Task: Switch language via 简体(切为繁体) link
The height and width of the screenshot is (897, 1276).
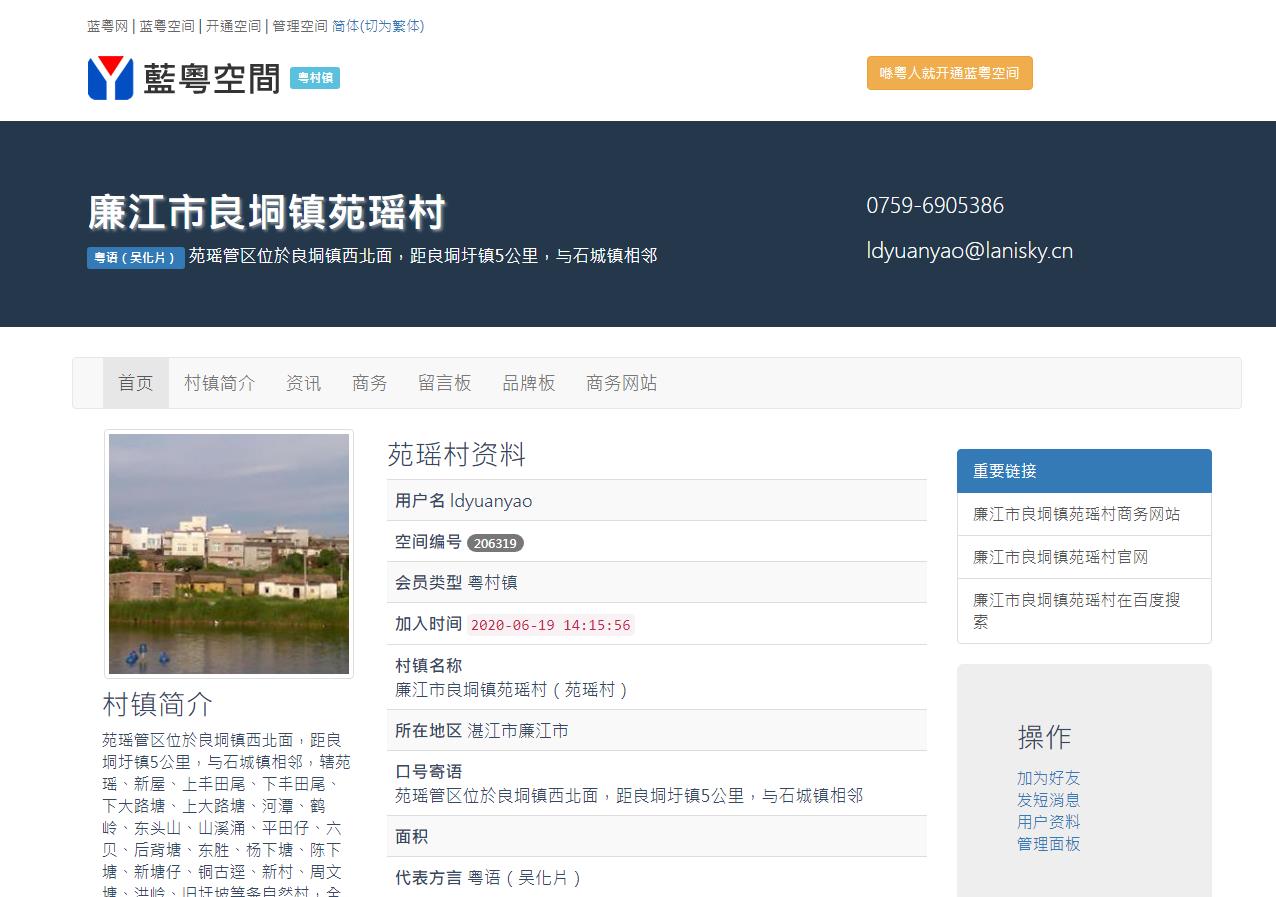Action: [x=378, y=26]
